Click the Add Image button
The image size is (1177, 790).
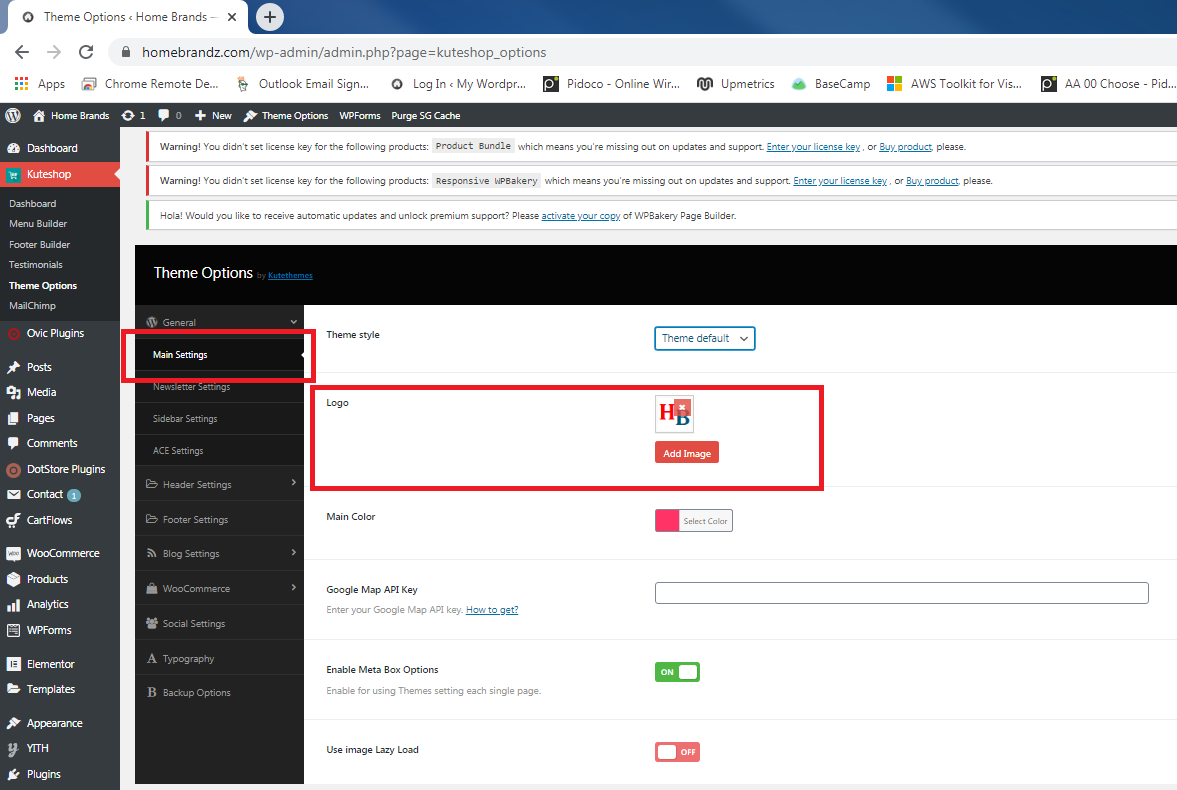pyautogui.click(x=687, y=453)
